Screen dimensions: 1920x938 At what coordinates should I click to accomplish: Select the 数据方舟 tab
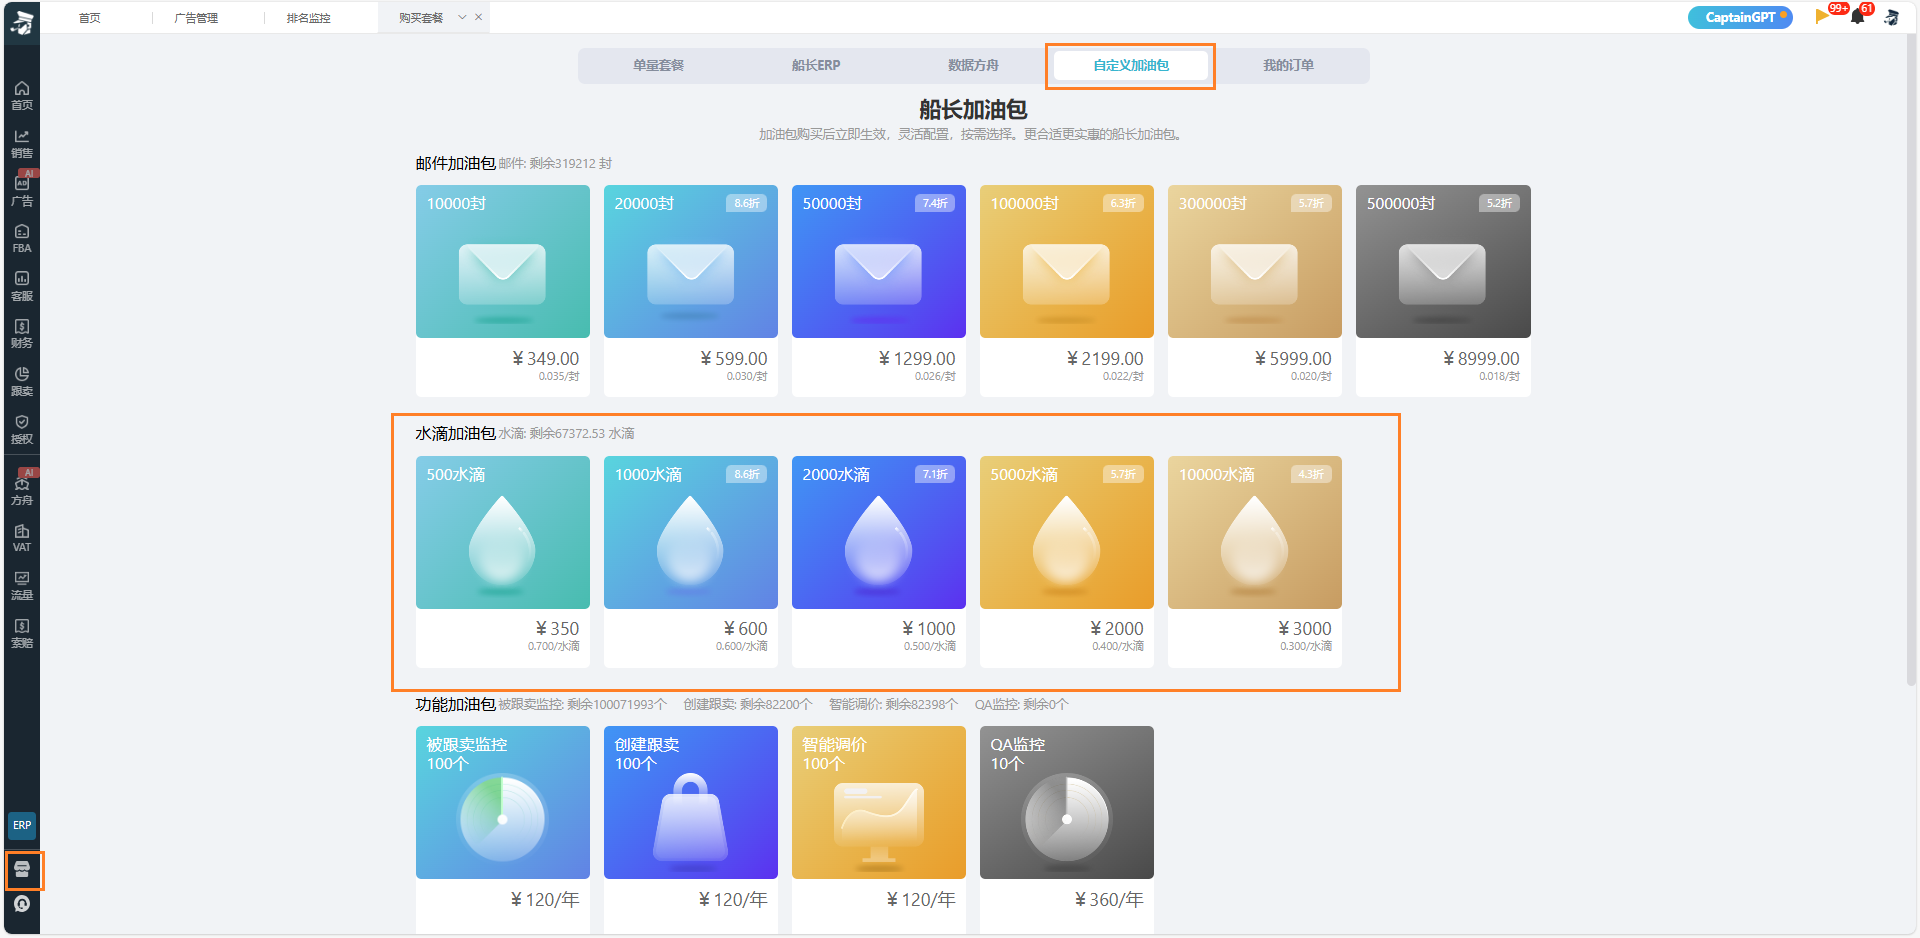click(973, 65)
